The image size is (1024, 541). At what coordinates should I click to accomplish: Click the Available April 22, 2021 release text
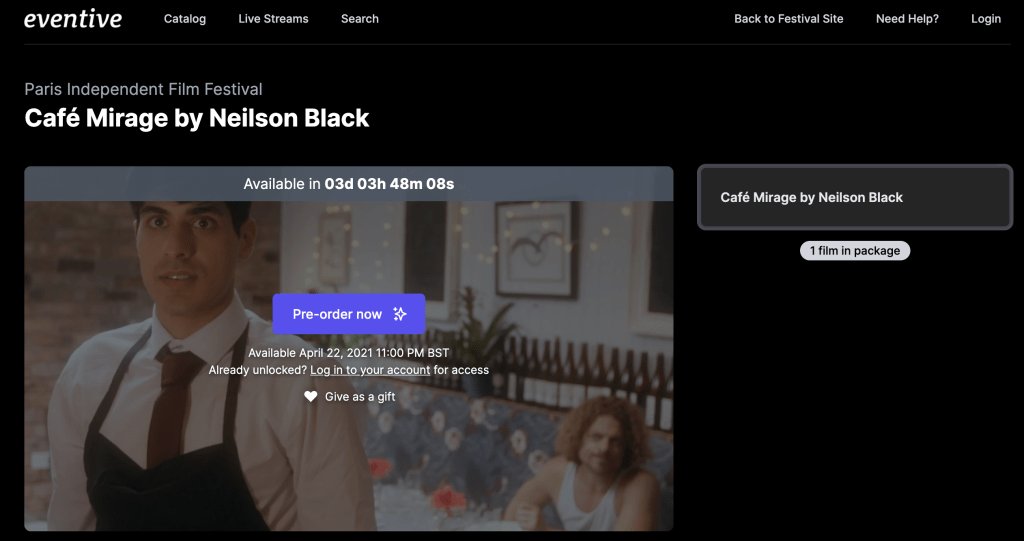pos(349,353)
